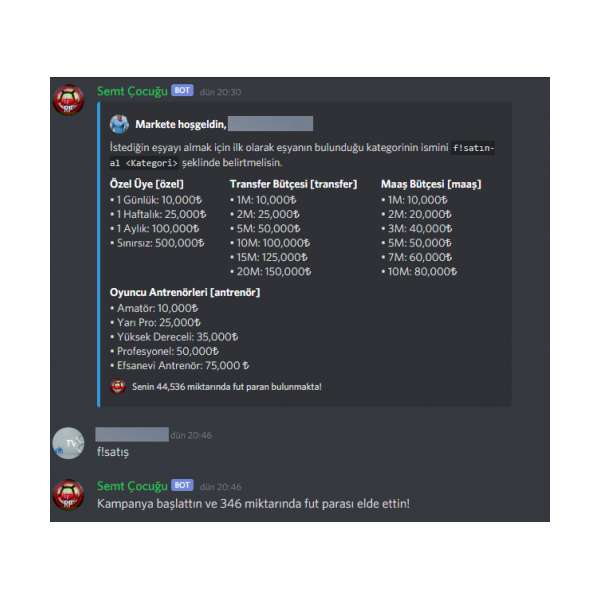Select the Maaş Bütçesi [maaş] heading
The image size is (600, 600).
tap(431, 184)
